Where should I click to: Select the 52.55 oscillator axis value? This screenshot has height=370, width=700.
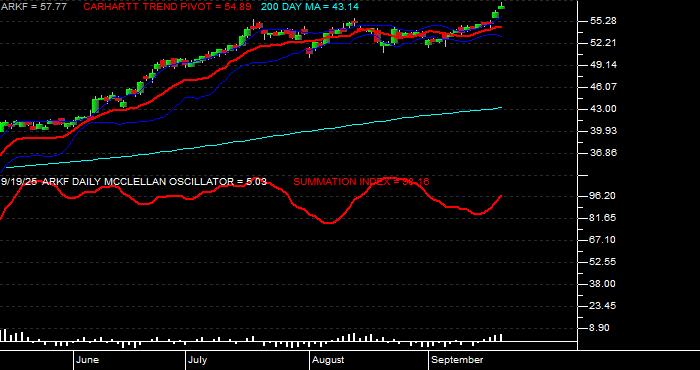tap(602, 262)
